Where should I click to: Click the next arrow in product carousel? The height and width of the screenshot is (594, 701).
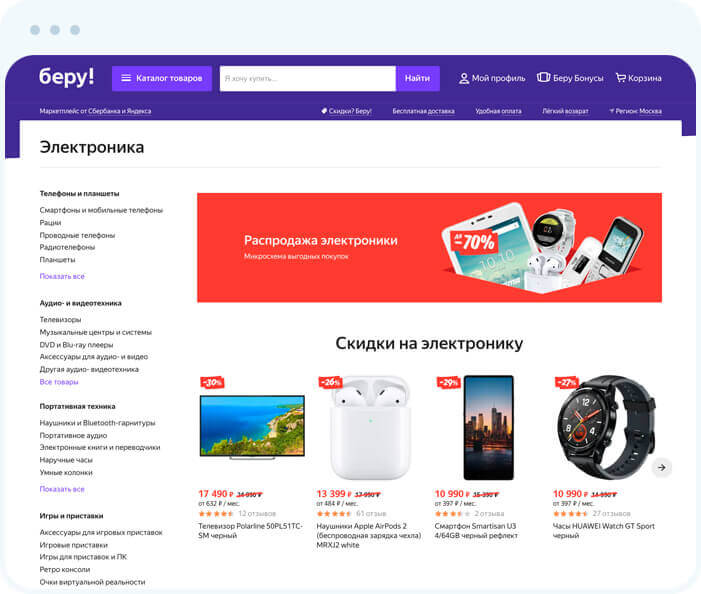click(661, 468)
